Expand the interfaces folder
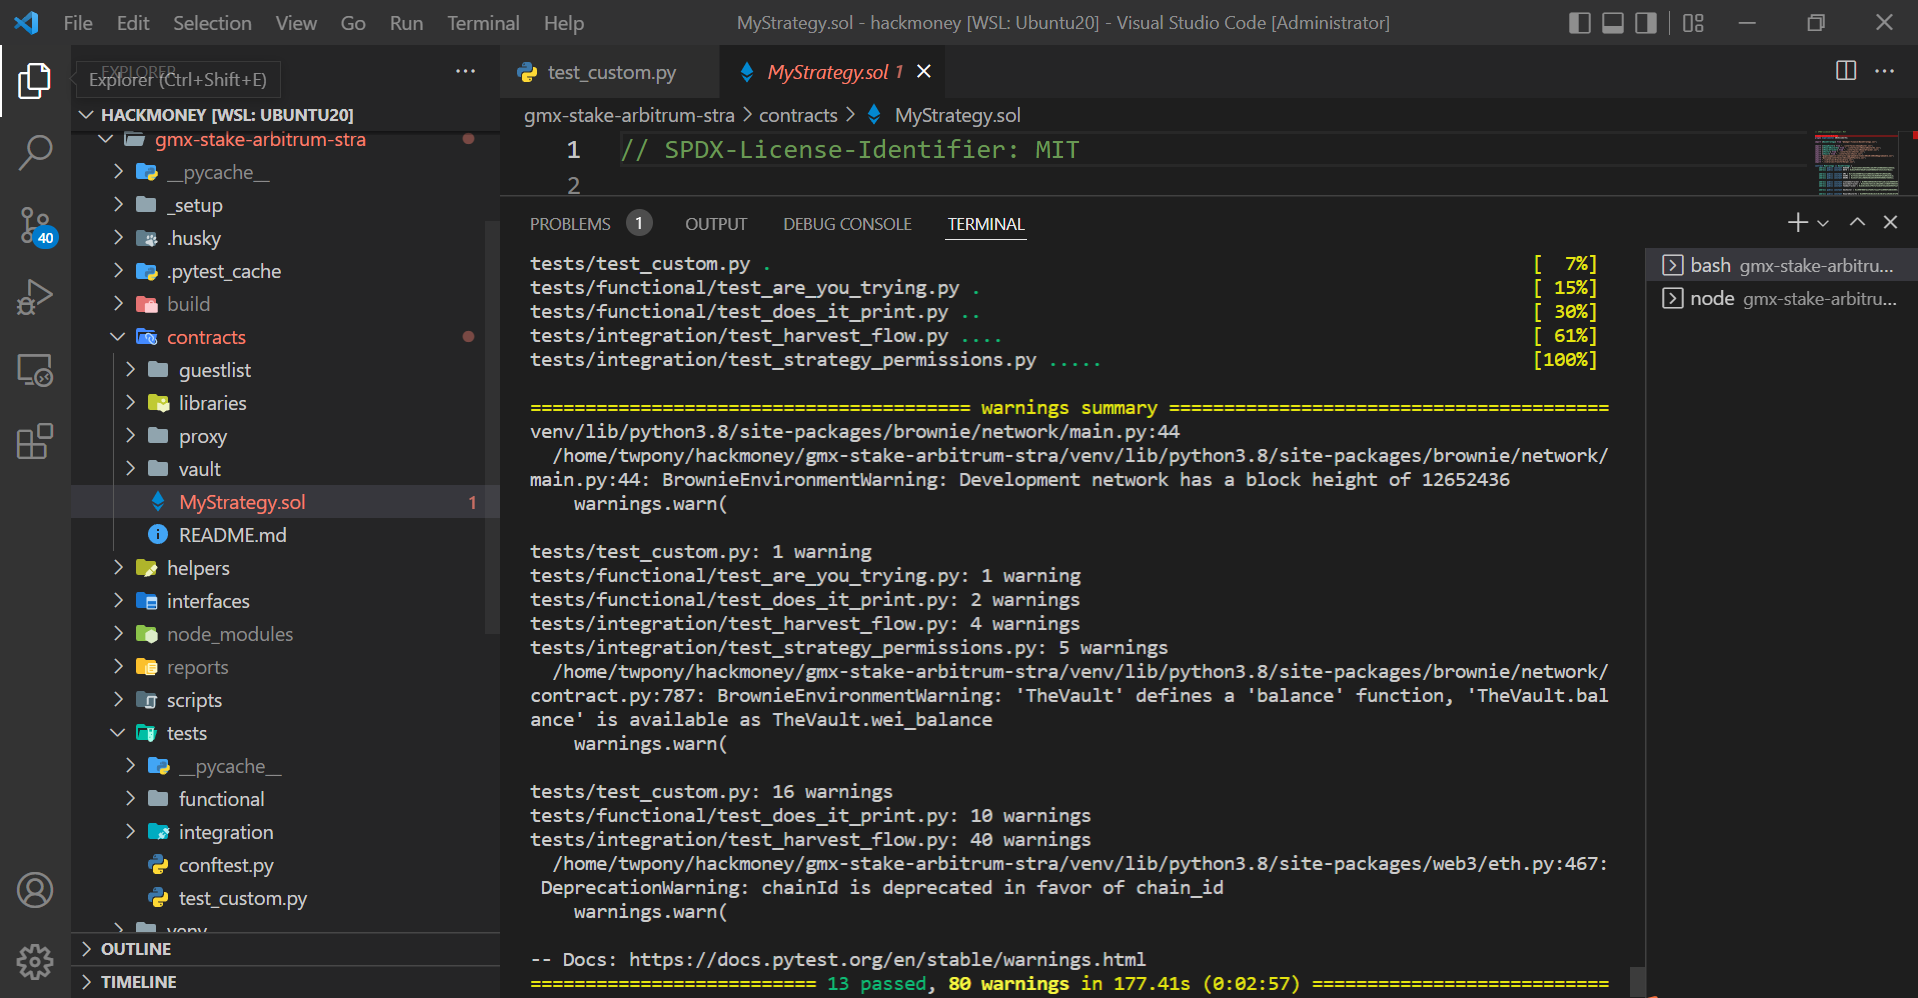The width and height of the screenshot is (1918, 998). click(x=286, y=601)
